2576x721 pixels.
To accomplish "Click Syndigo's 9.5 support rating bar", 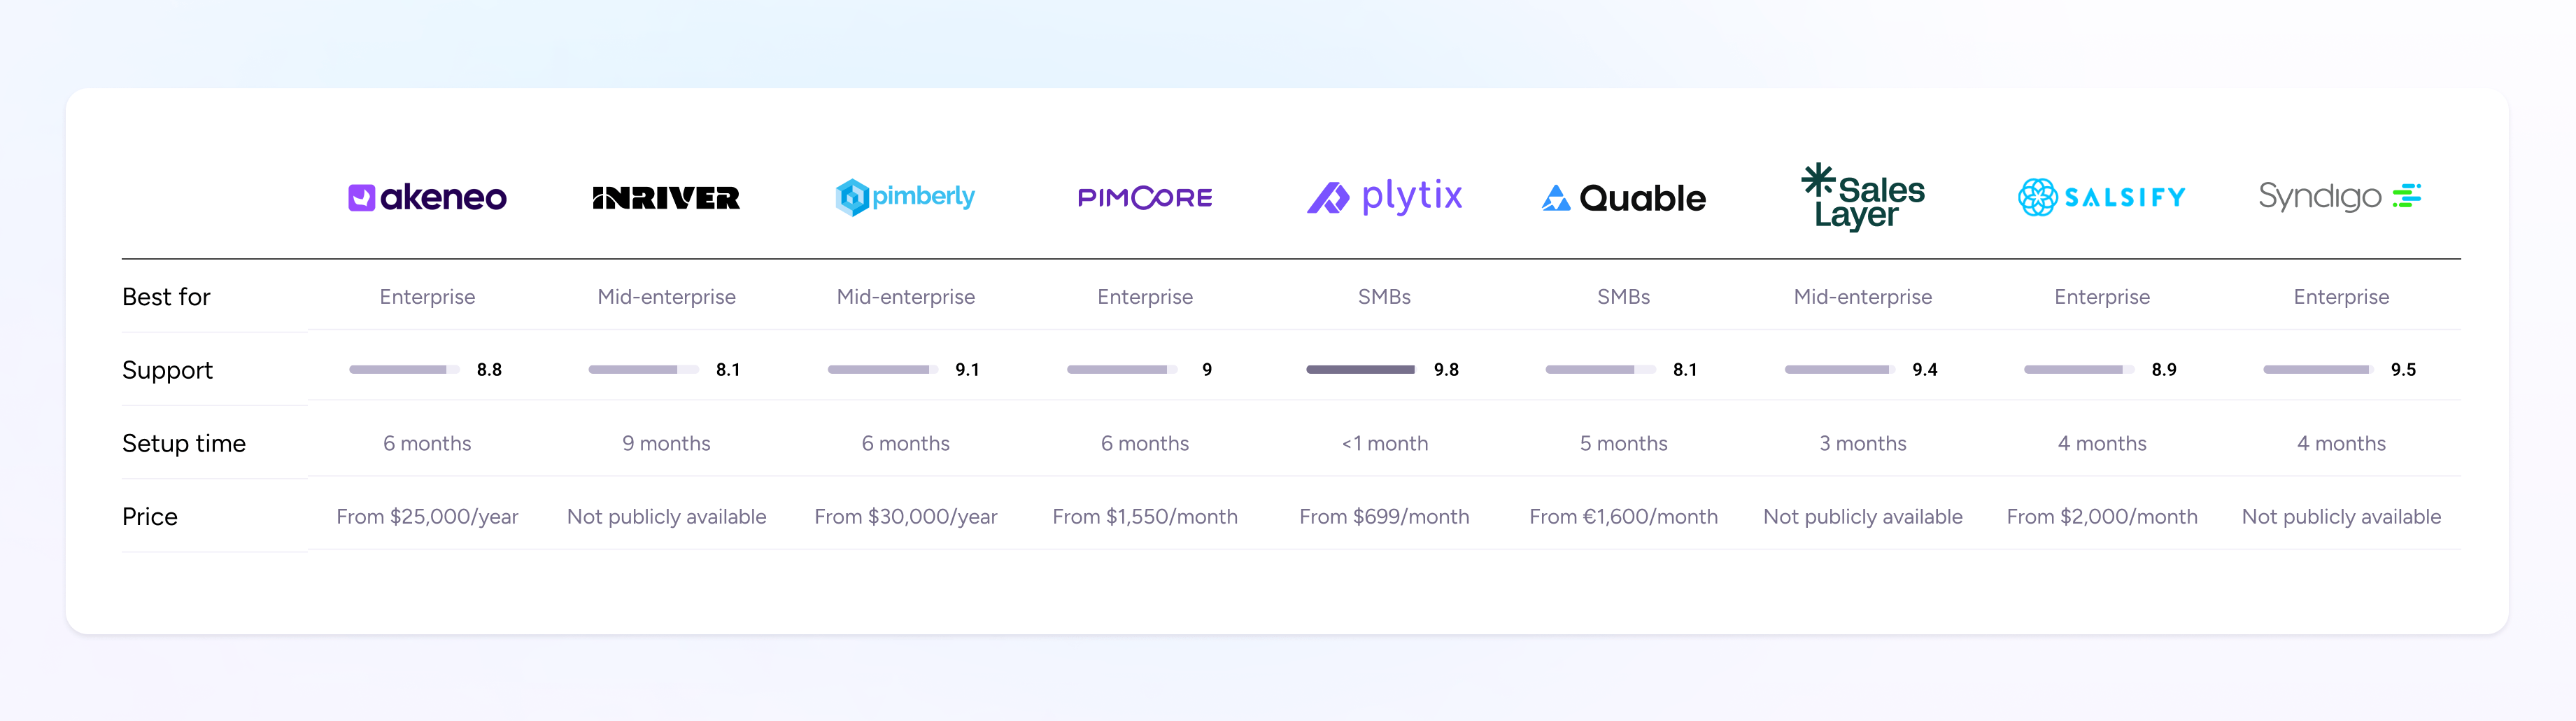I will (2318, 370).
